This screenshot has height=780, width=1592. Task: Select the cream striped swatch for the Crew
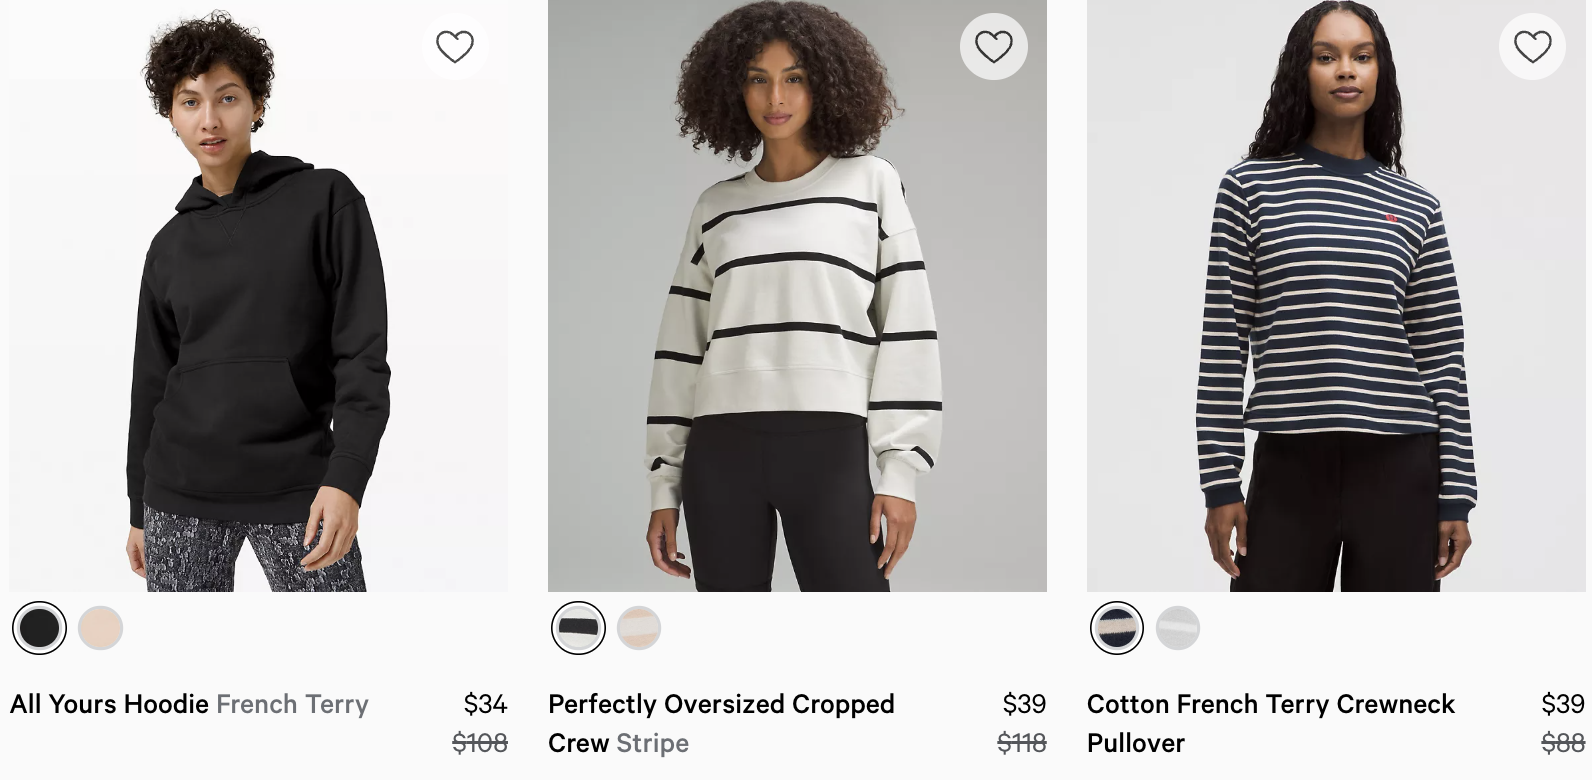[639, 628]
